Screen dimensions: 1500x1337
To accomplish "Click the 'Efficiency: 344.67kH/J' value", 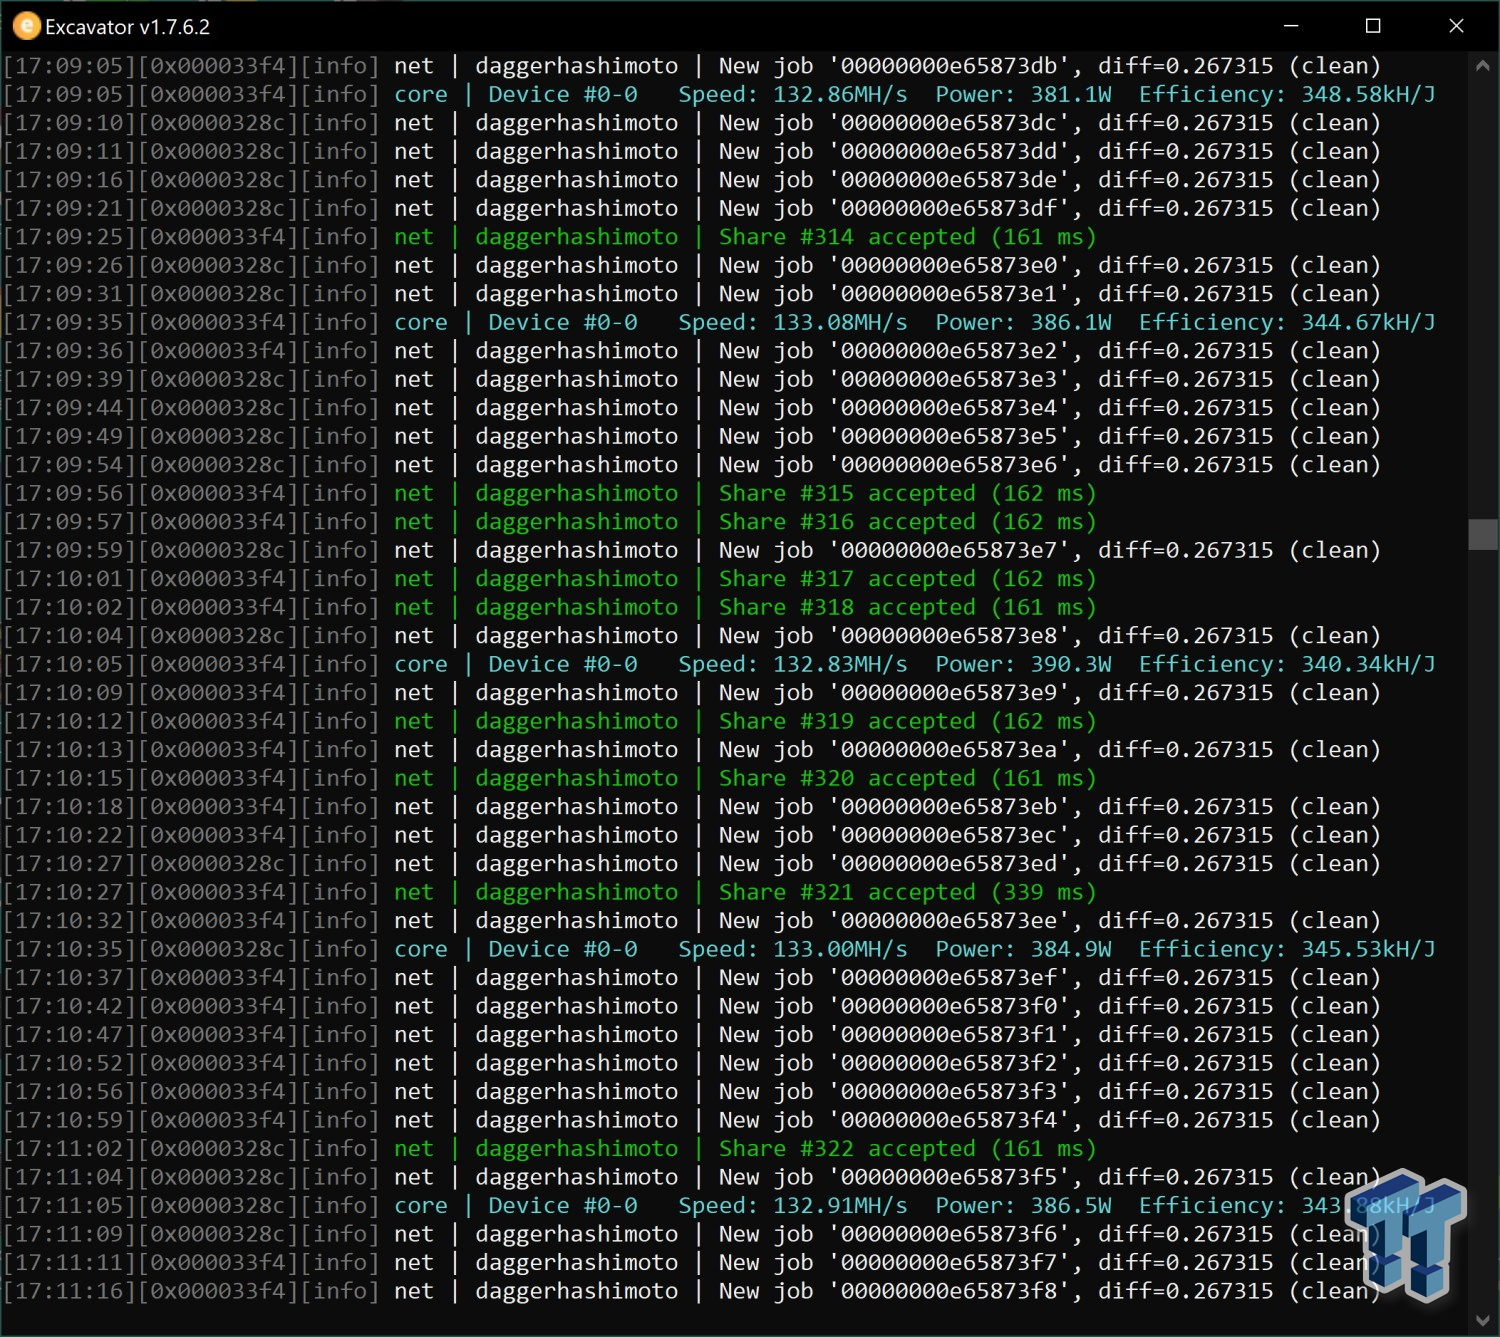I will pyautogui.click(x=1286, y=322).
